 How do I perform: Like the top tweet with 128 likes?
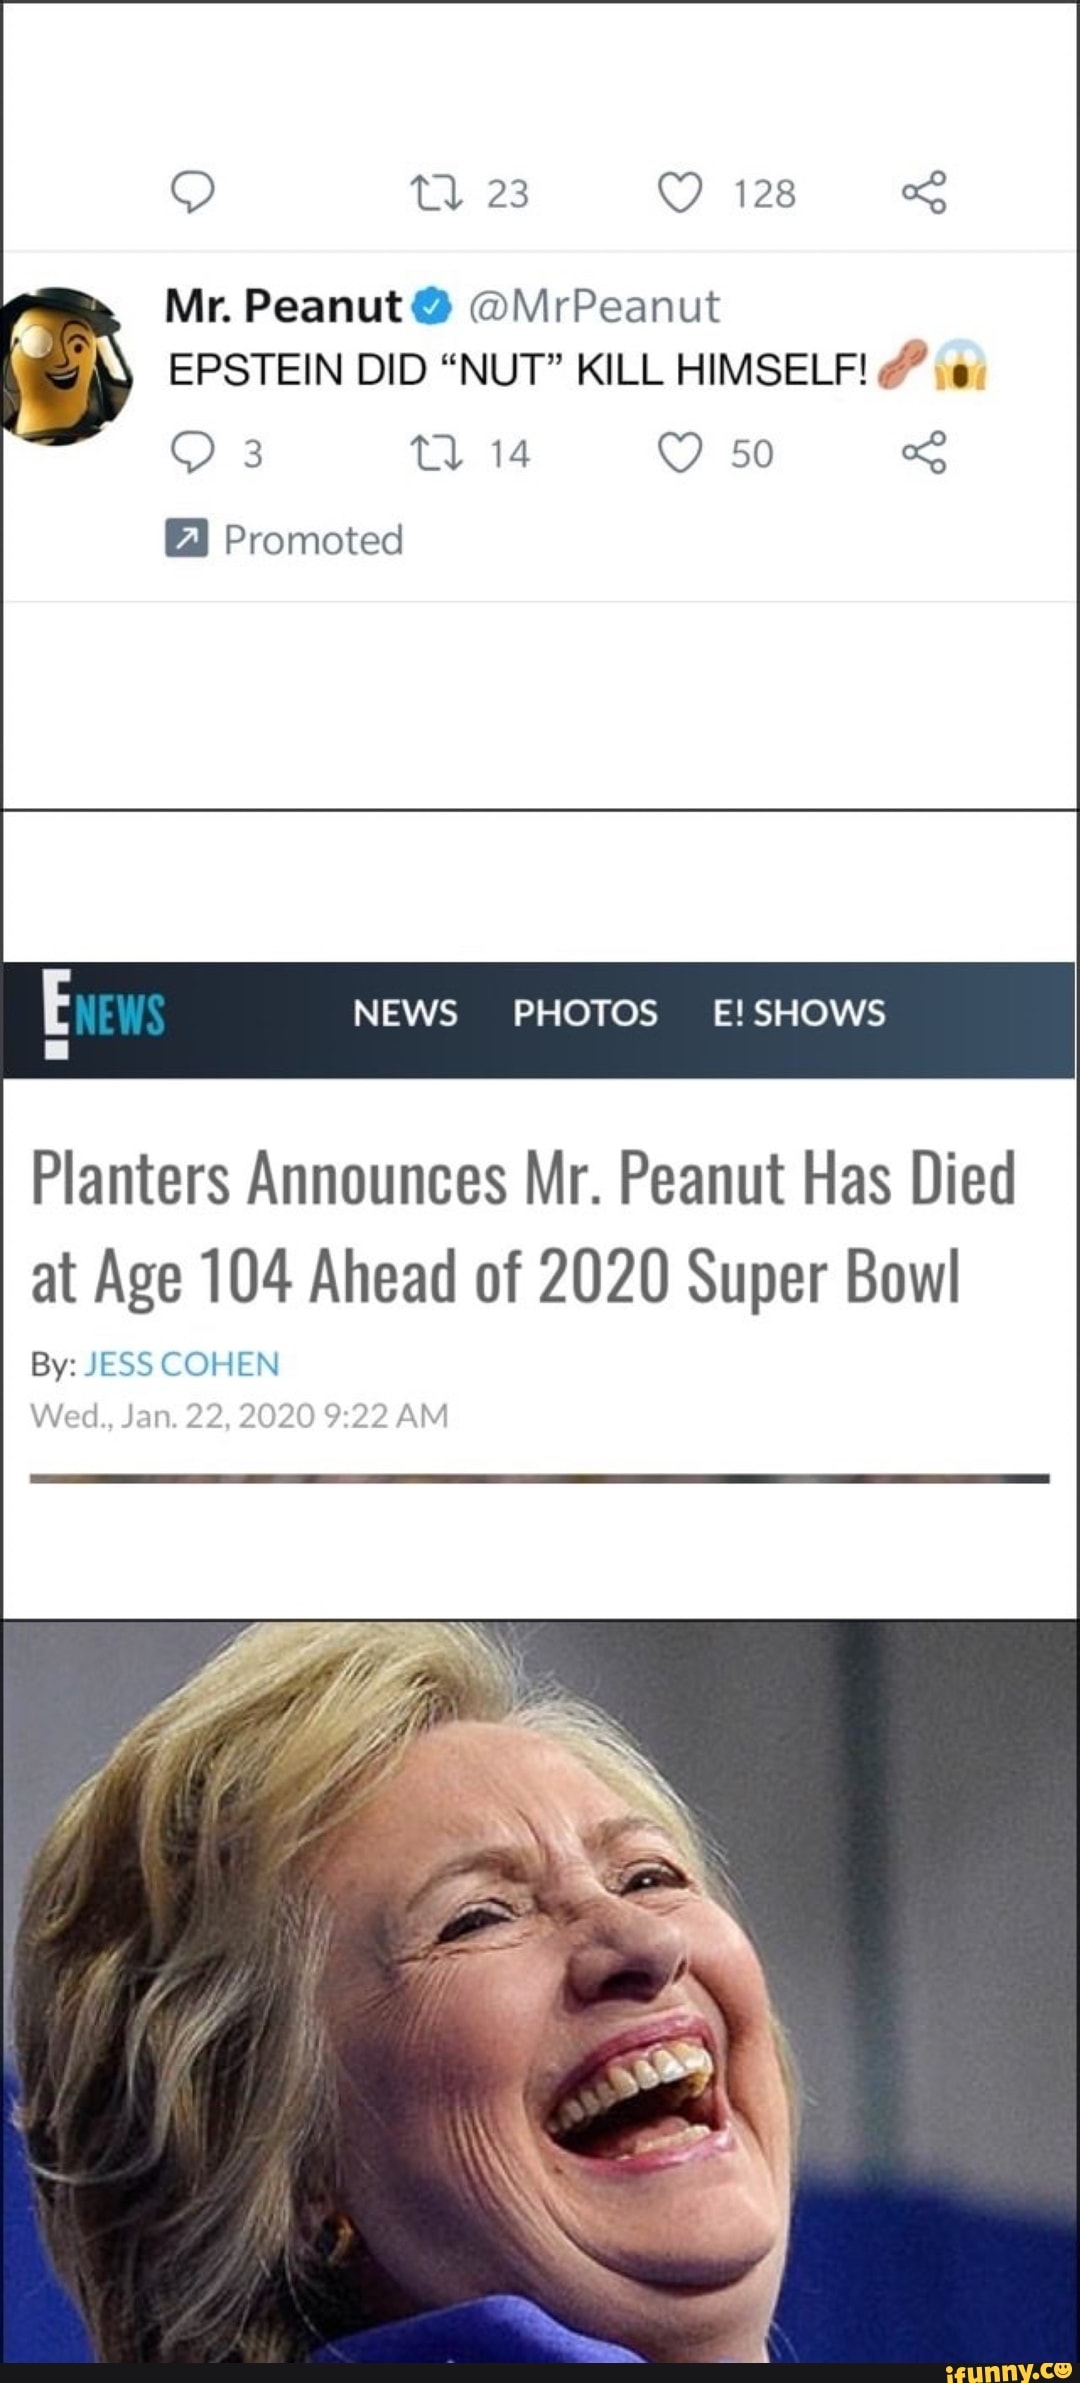coord(680,192)
